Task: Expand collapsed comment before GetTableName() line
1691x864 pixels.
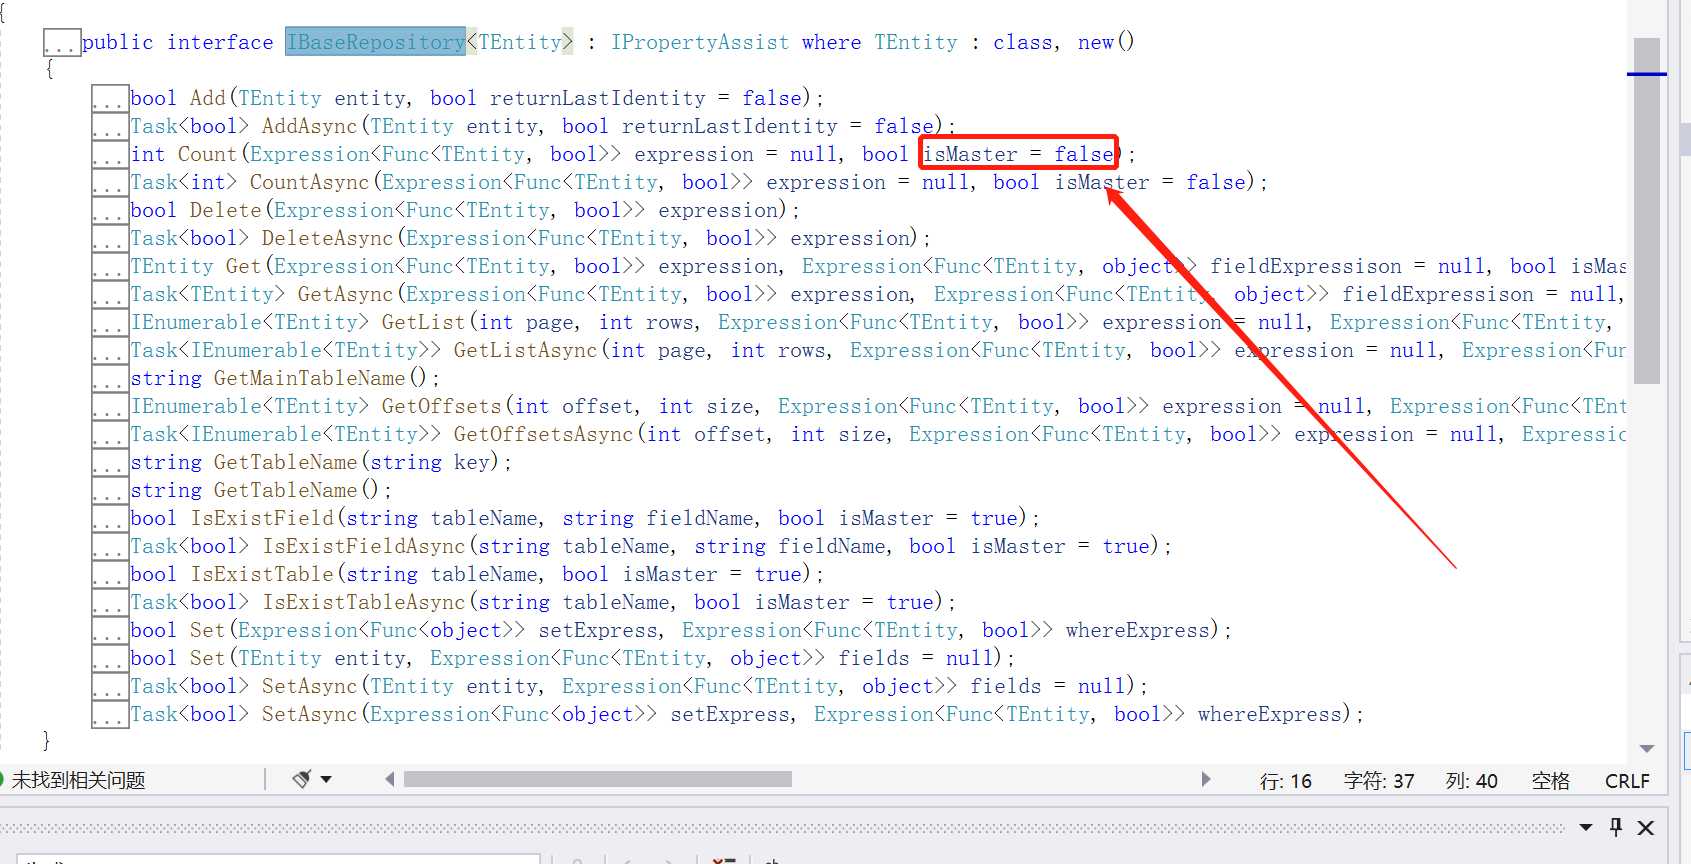Action: 110,491
